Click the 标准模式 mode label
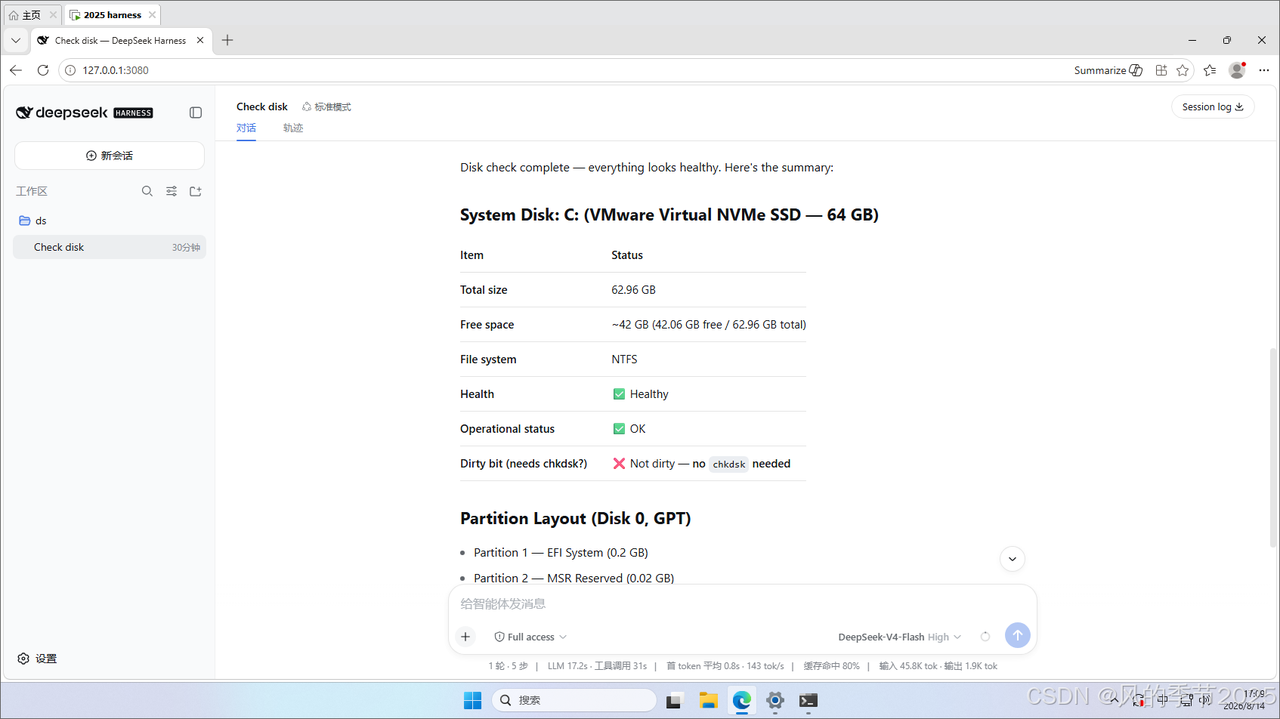1280x719 pixels. [326, 106]
